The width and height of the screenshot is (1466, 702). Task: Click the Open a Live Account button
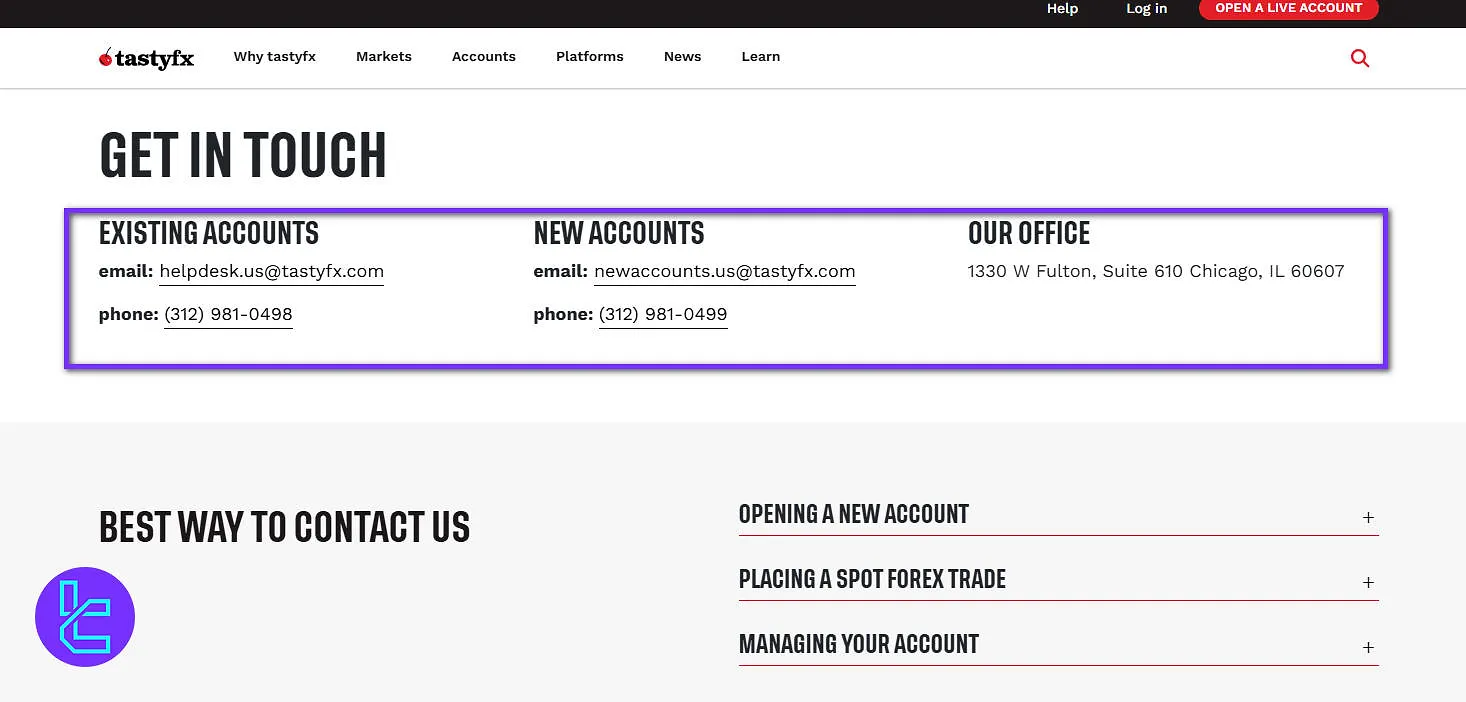(1288, 8)
